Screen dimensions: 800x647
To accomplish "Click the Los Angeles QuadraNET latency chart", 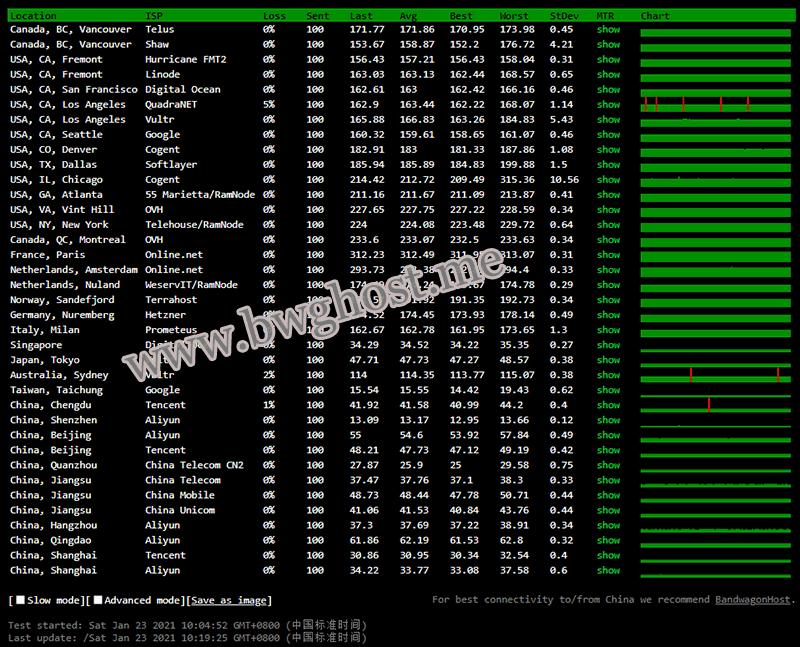I will click(714, 105).
